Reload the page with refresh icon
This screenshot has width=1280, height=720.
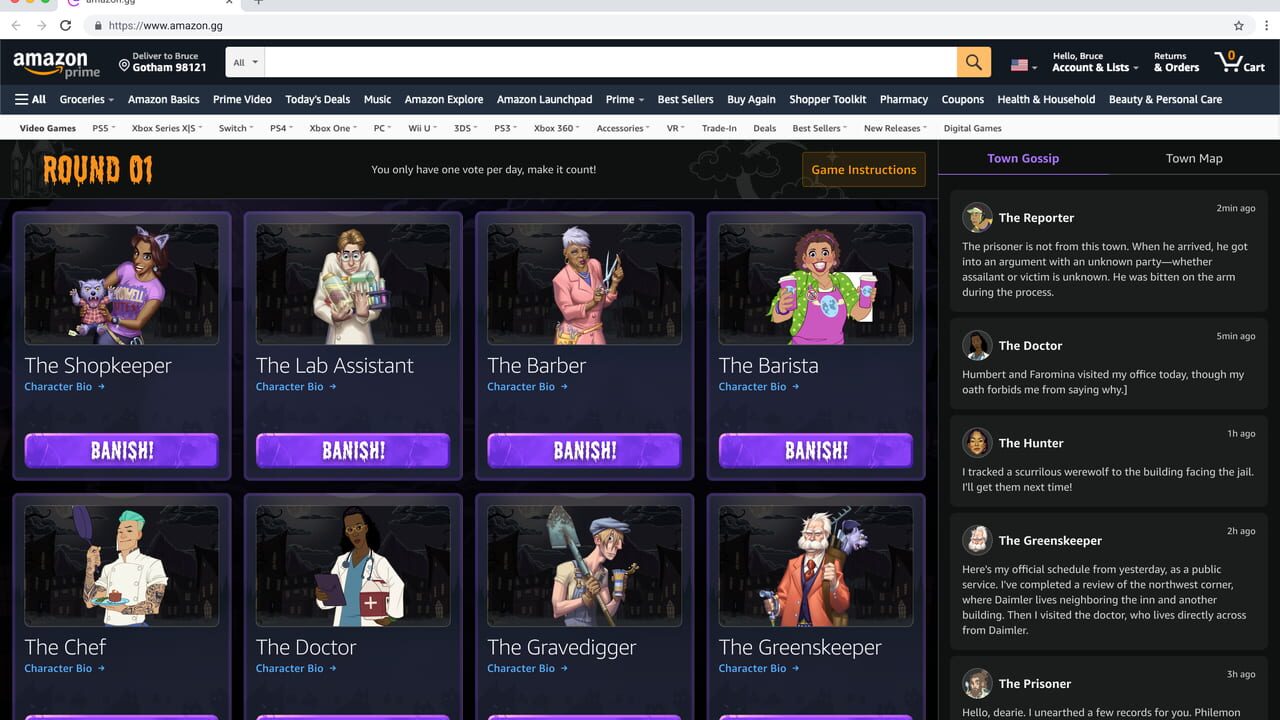click(66, 25)
